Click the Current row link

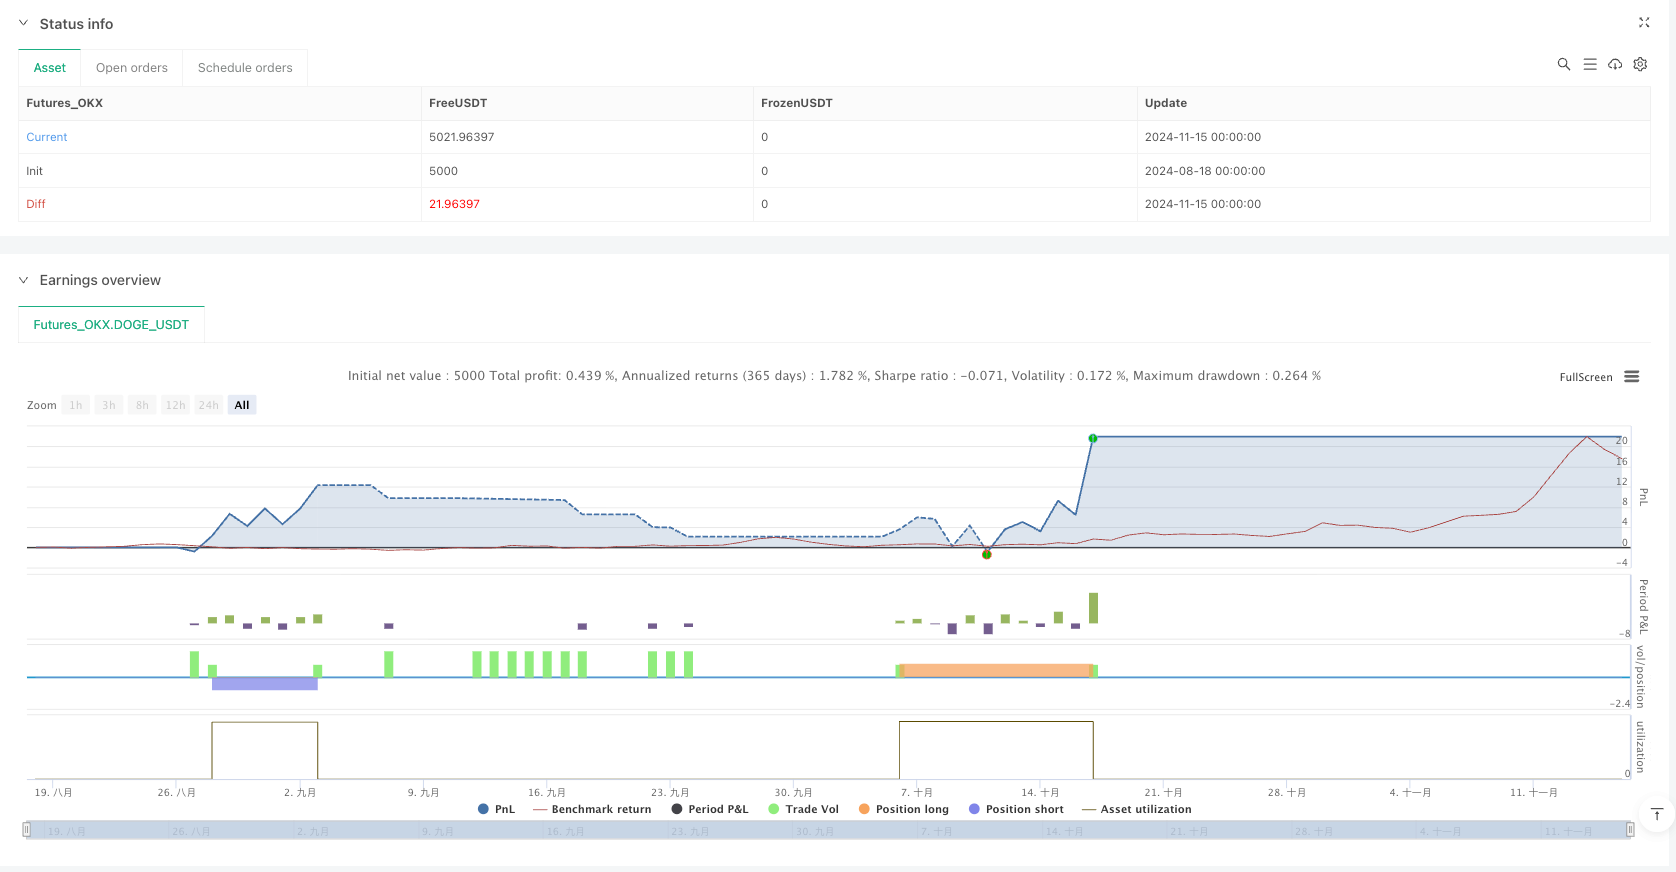[47, 137]
